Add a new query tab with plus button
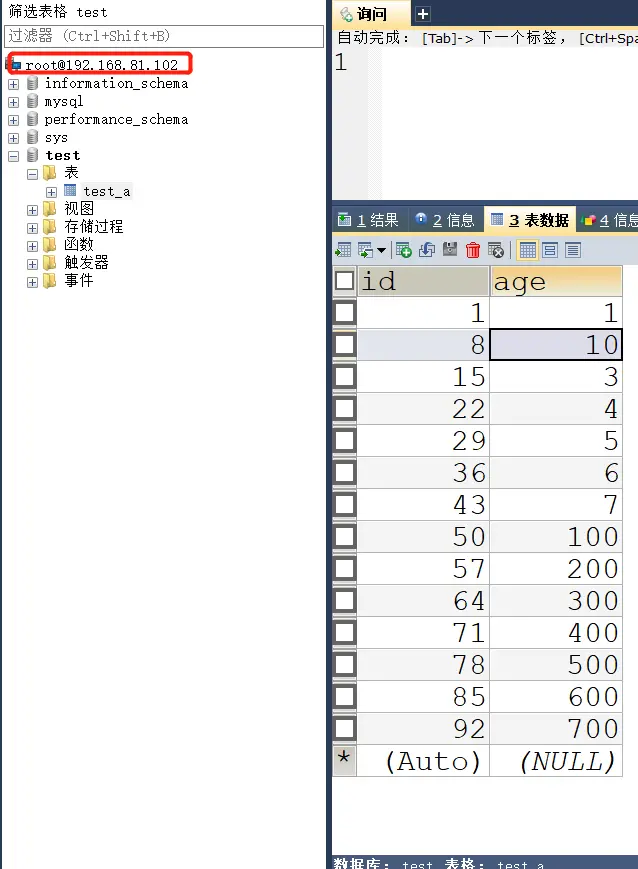This screenshot has height=869, width=638. coord(423,14)
